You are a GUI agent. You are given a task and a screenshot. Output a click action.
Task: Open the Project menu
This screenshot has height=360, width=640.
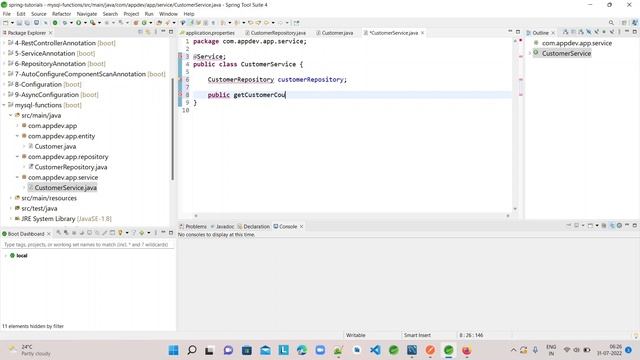131,14
